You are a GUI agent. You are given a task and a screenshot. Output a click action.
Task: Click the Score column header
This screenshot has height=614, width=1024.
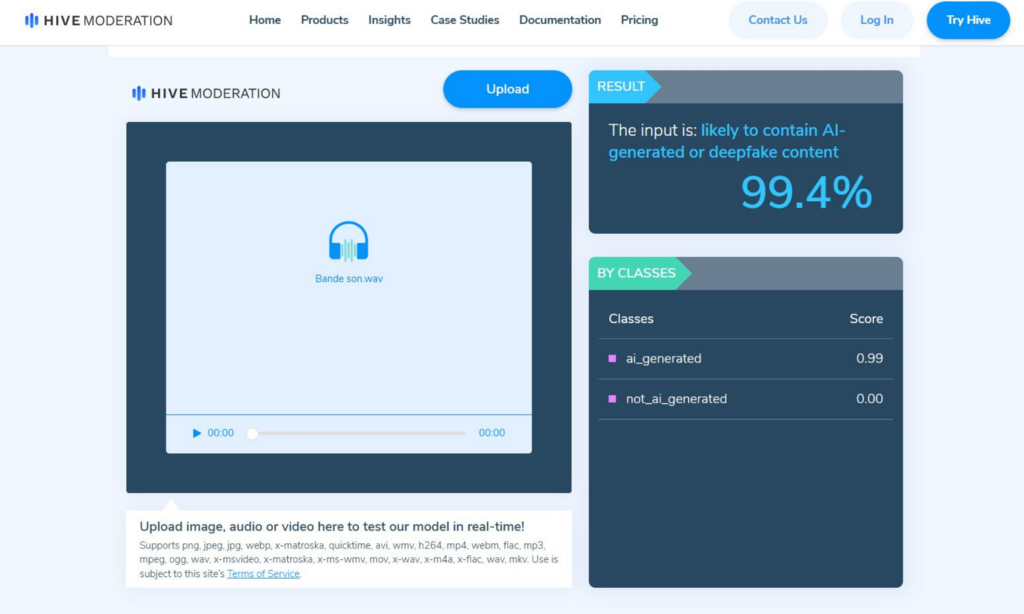(866, 319)
